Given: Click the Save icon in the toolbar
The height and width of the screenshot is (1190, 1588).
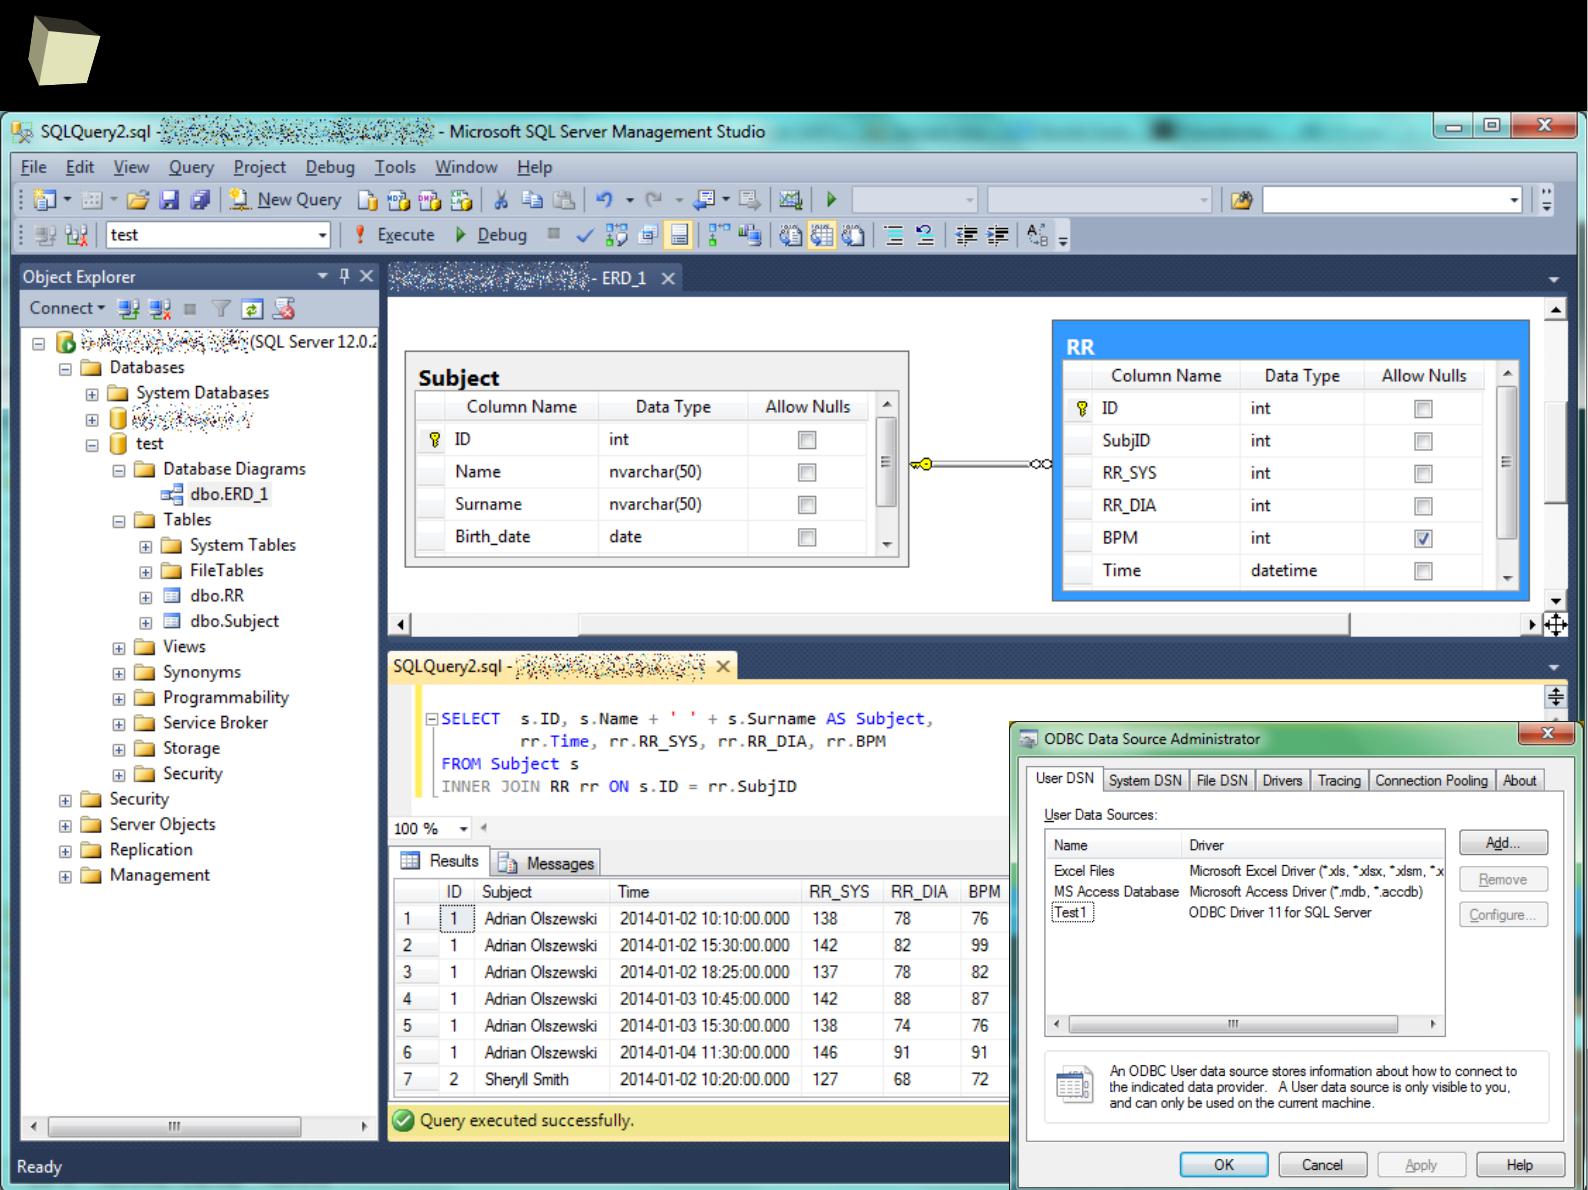Looking at the screenshot, I should (169, 200).
